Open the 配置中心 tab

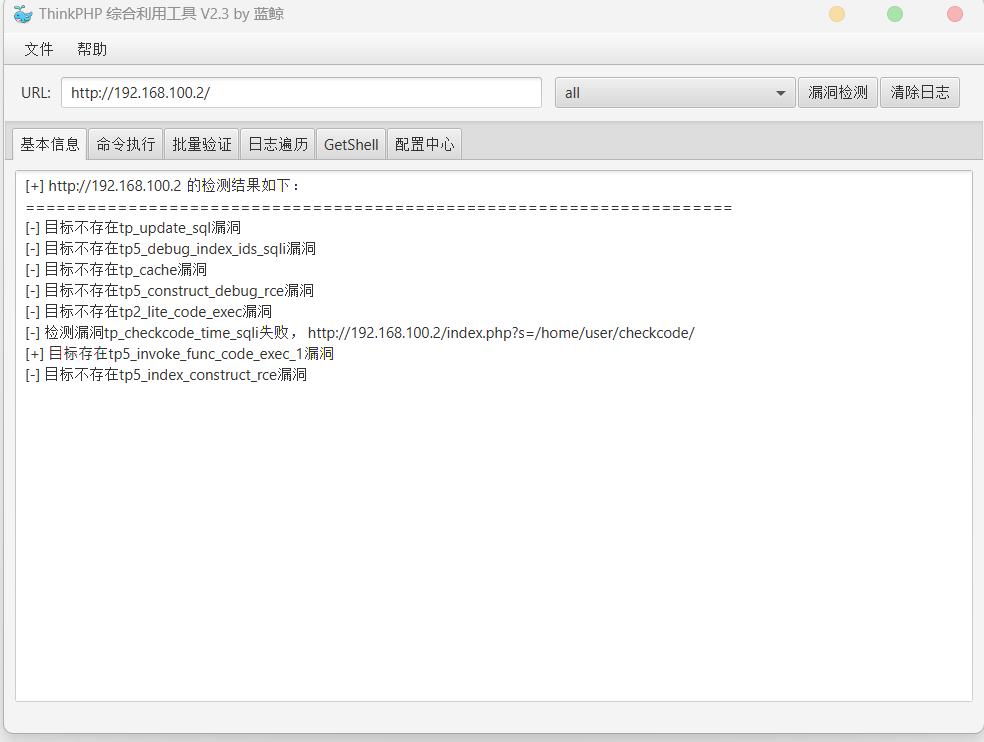(x=425, y=144)
